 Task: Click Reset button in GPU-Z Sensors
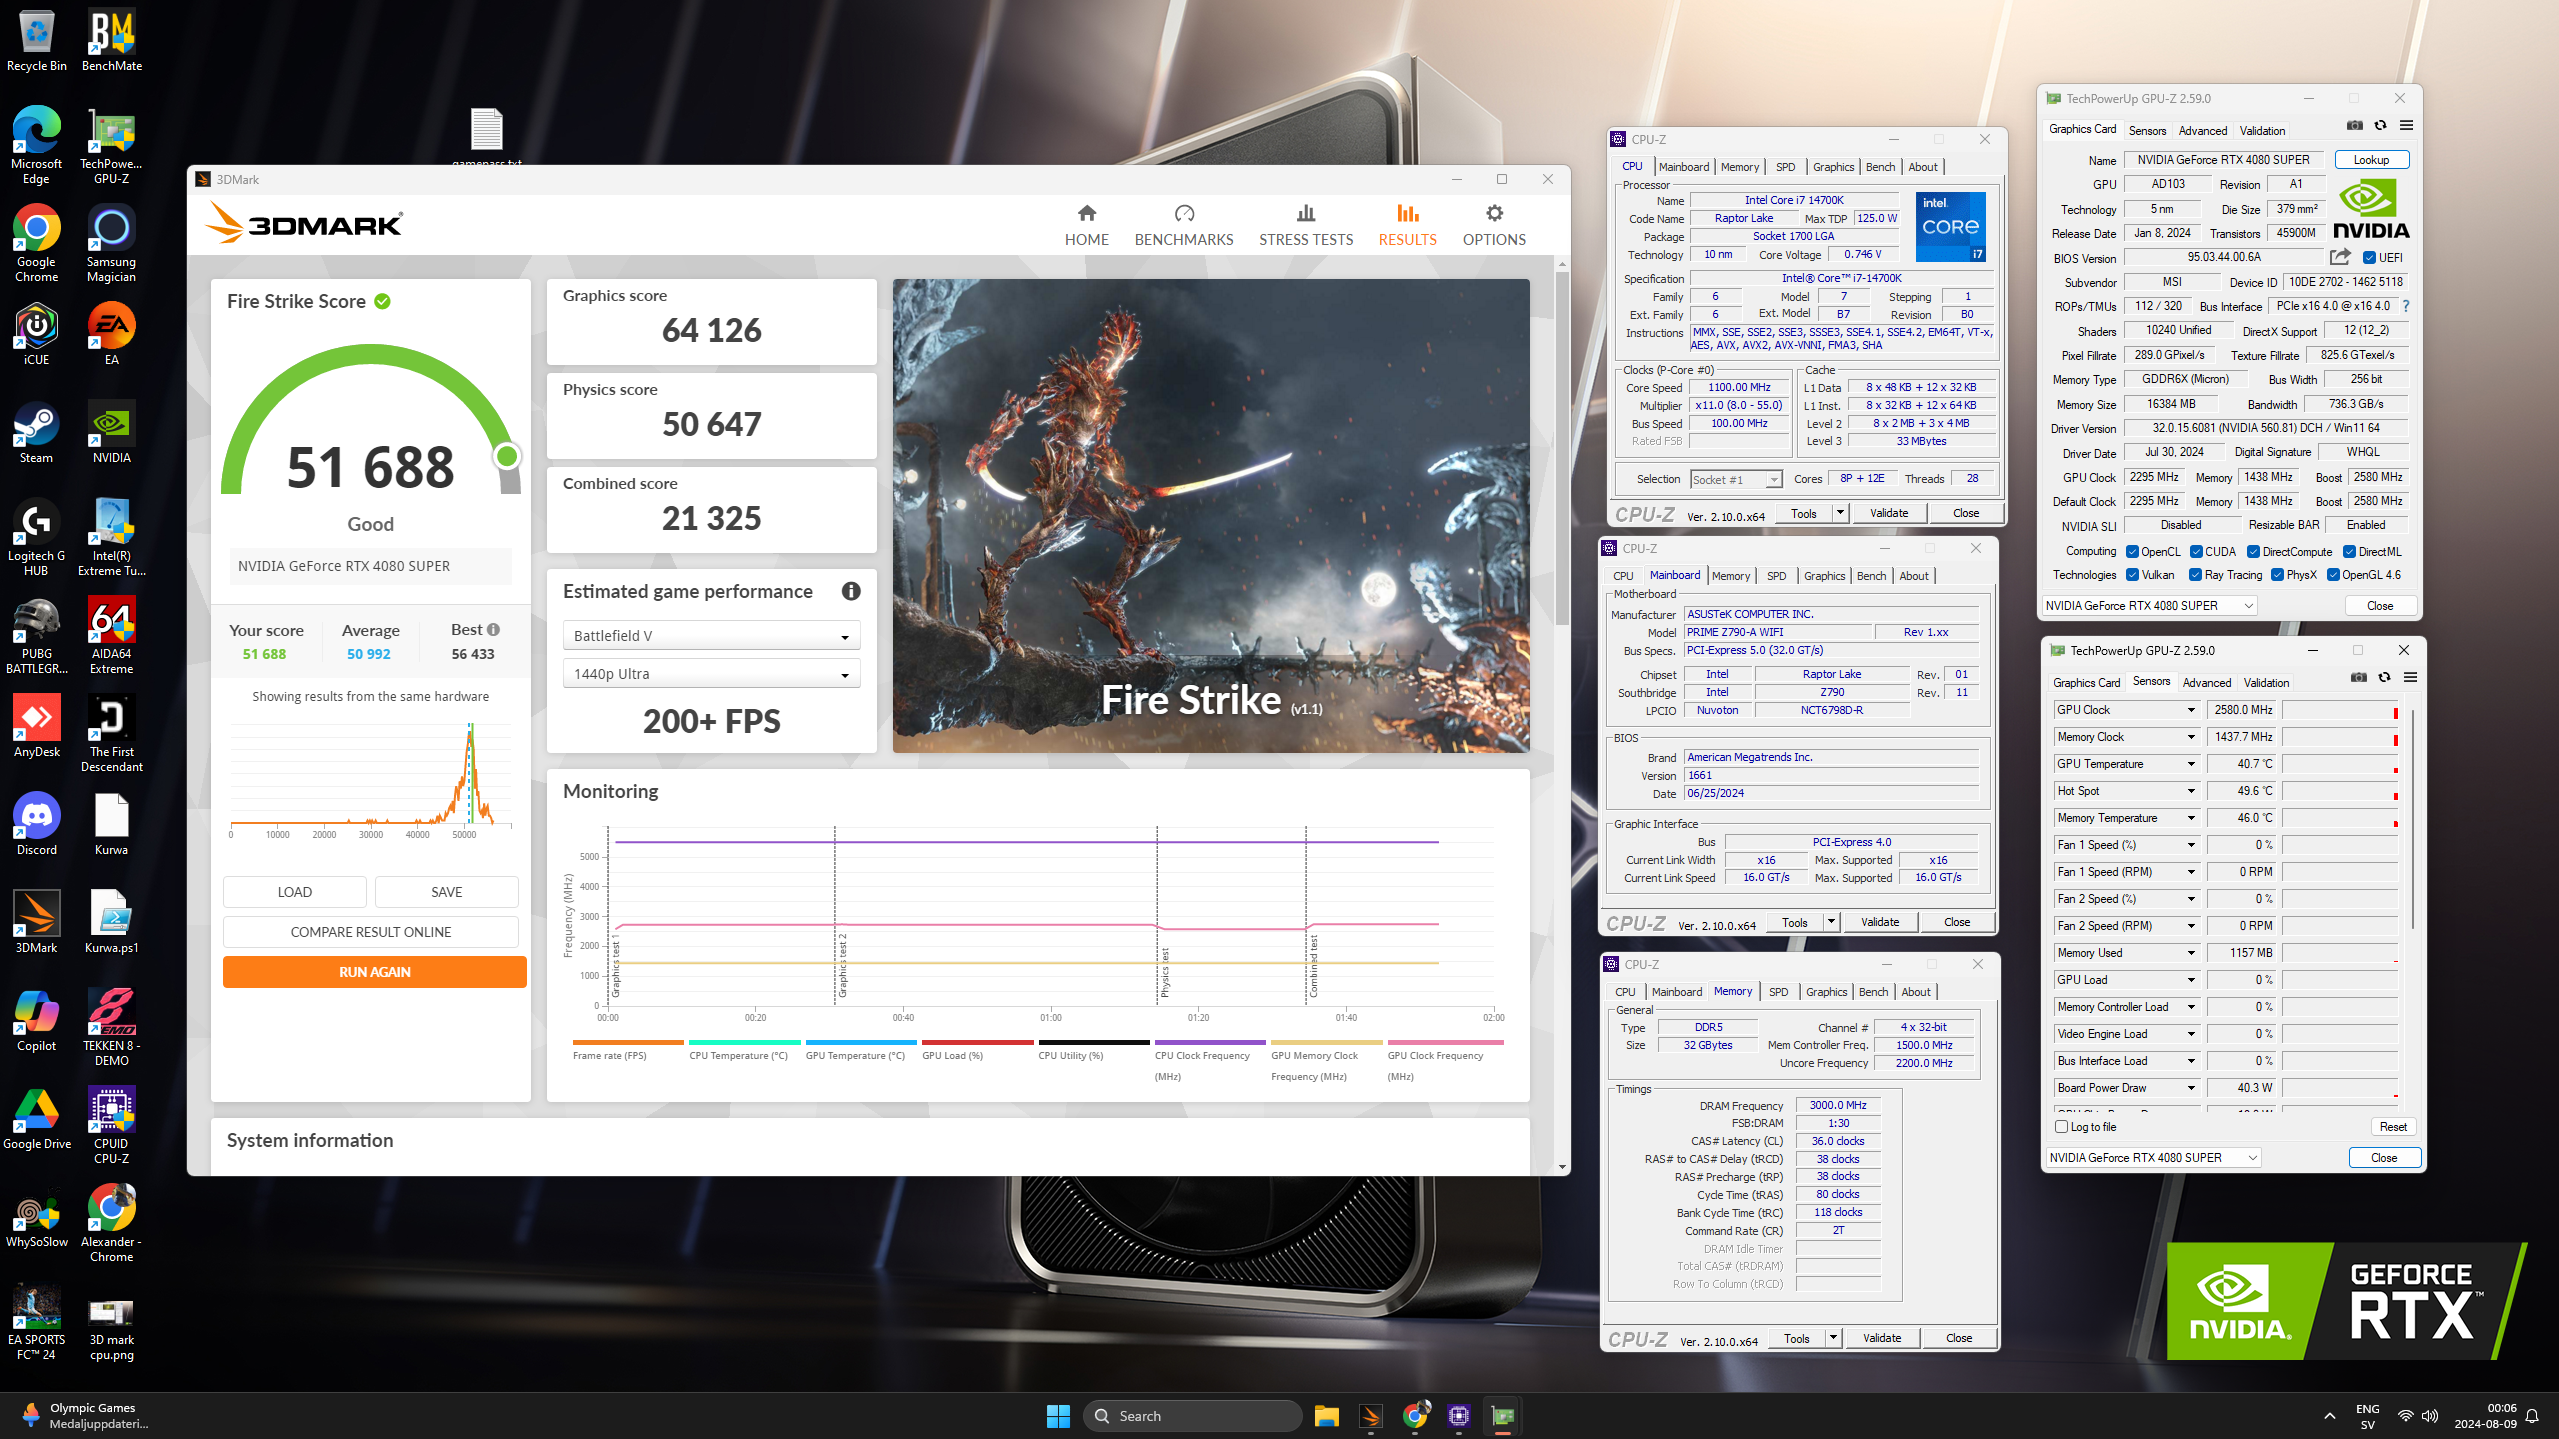click(2393, 1127)
